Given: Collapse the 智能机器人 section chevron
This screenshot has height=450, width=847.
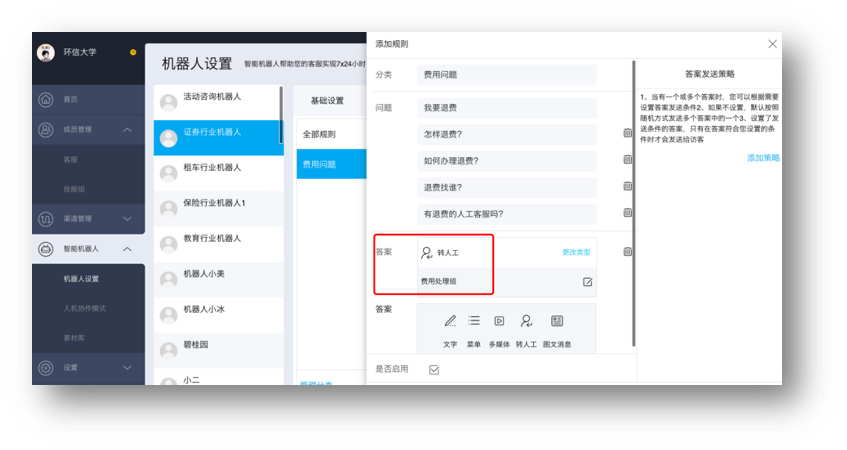Looking at the screenshot, I should pos(127,249).
